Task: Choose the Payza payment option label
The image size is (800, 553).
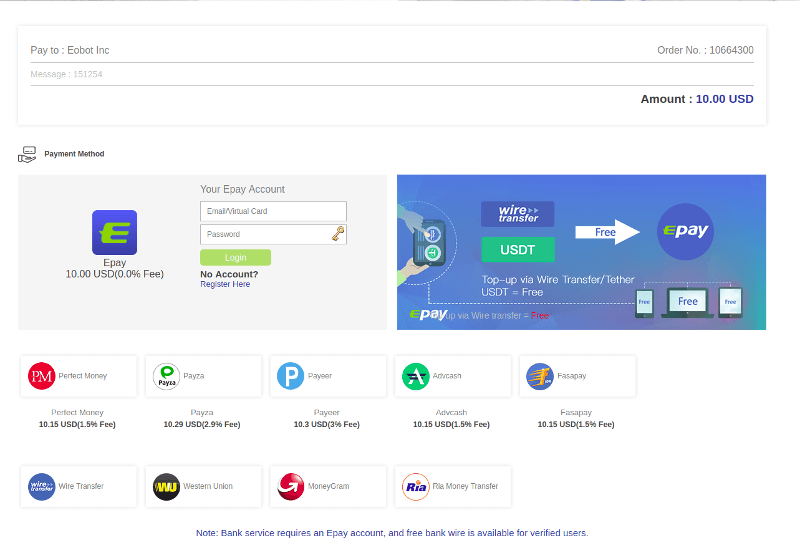Action: [x=193, y=376]
